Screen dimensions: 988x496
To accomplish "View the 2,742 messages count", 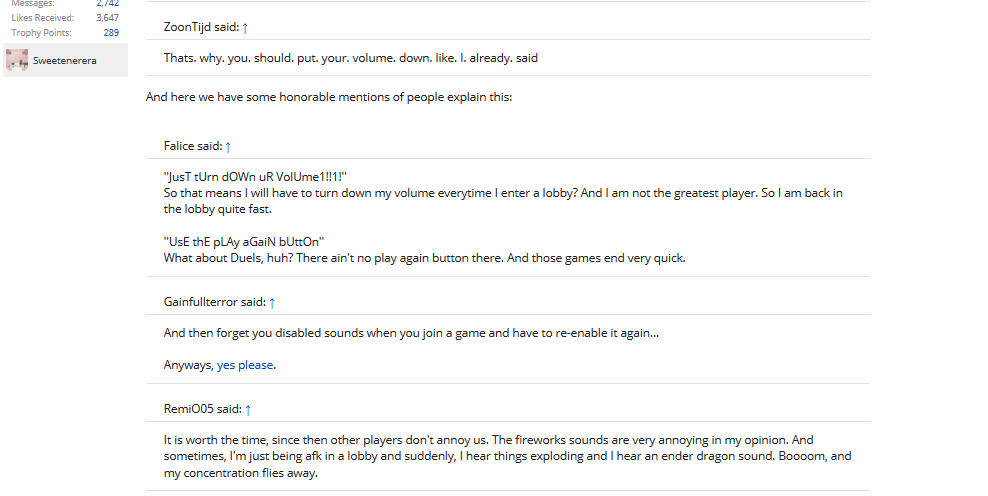I will (107, 4).
